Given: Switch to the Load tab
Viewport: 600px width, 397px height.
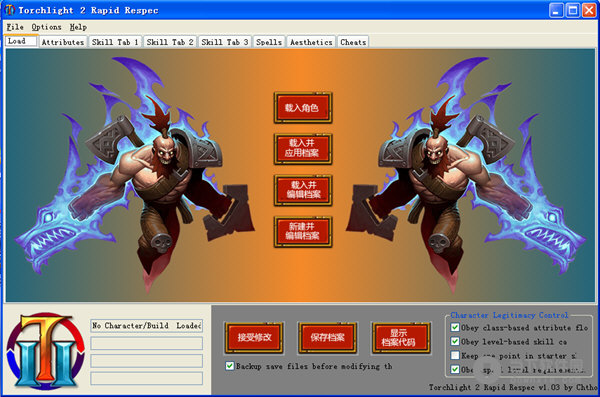Looking at the screenshot, I should point(21,41).
